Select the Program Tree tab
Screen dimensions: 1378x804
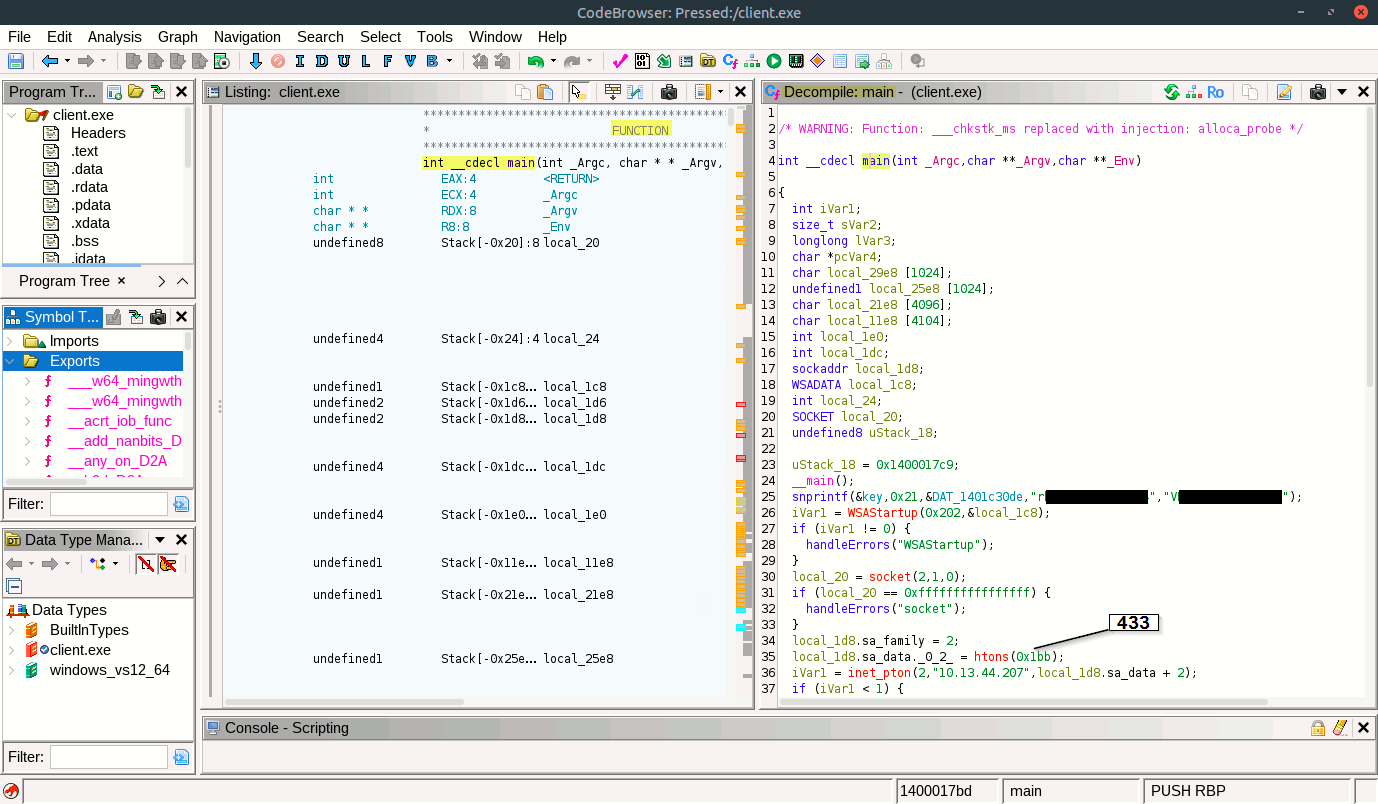point(64,281)
